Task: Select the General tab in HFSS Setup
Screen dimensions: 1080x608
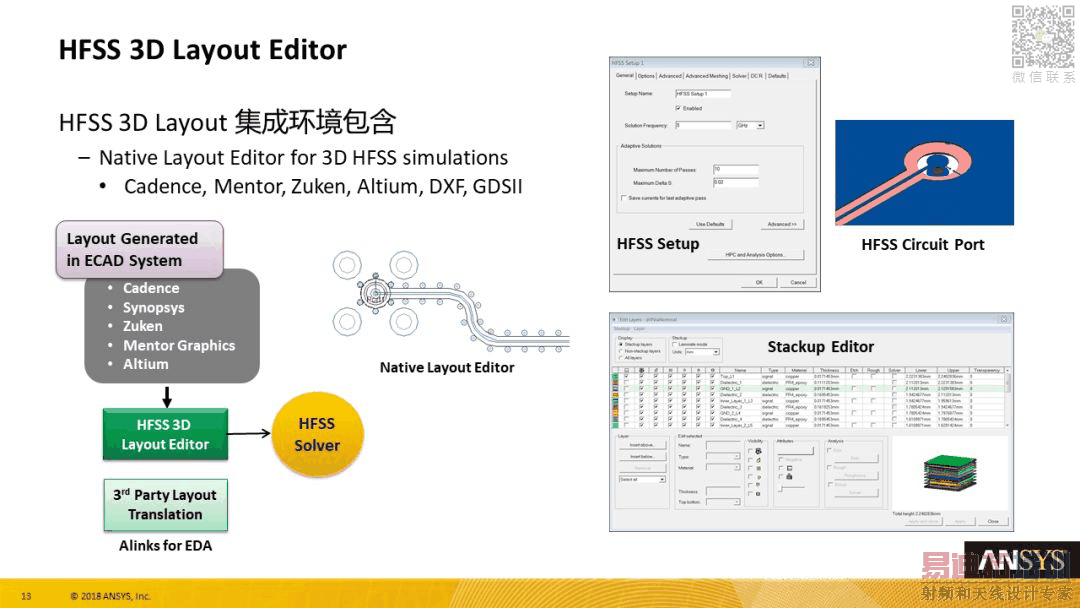Action: 625,75
